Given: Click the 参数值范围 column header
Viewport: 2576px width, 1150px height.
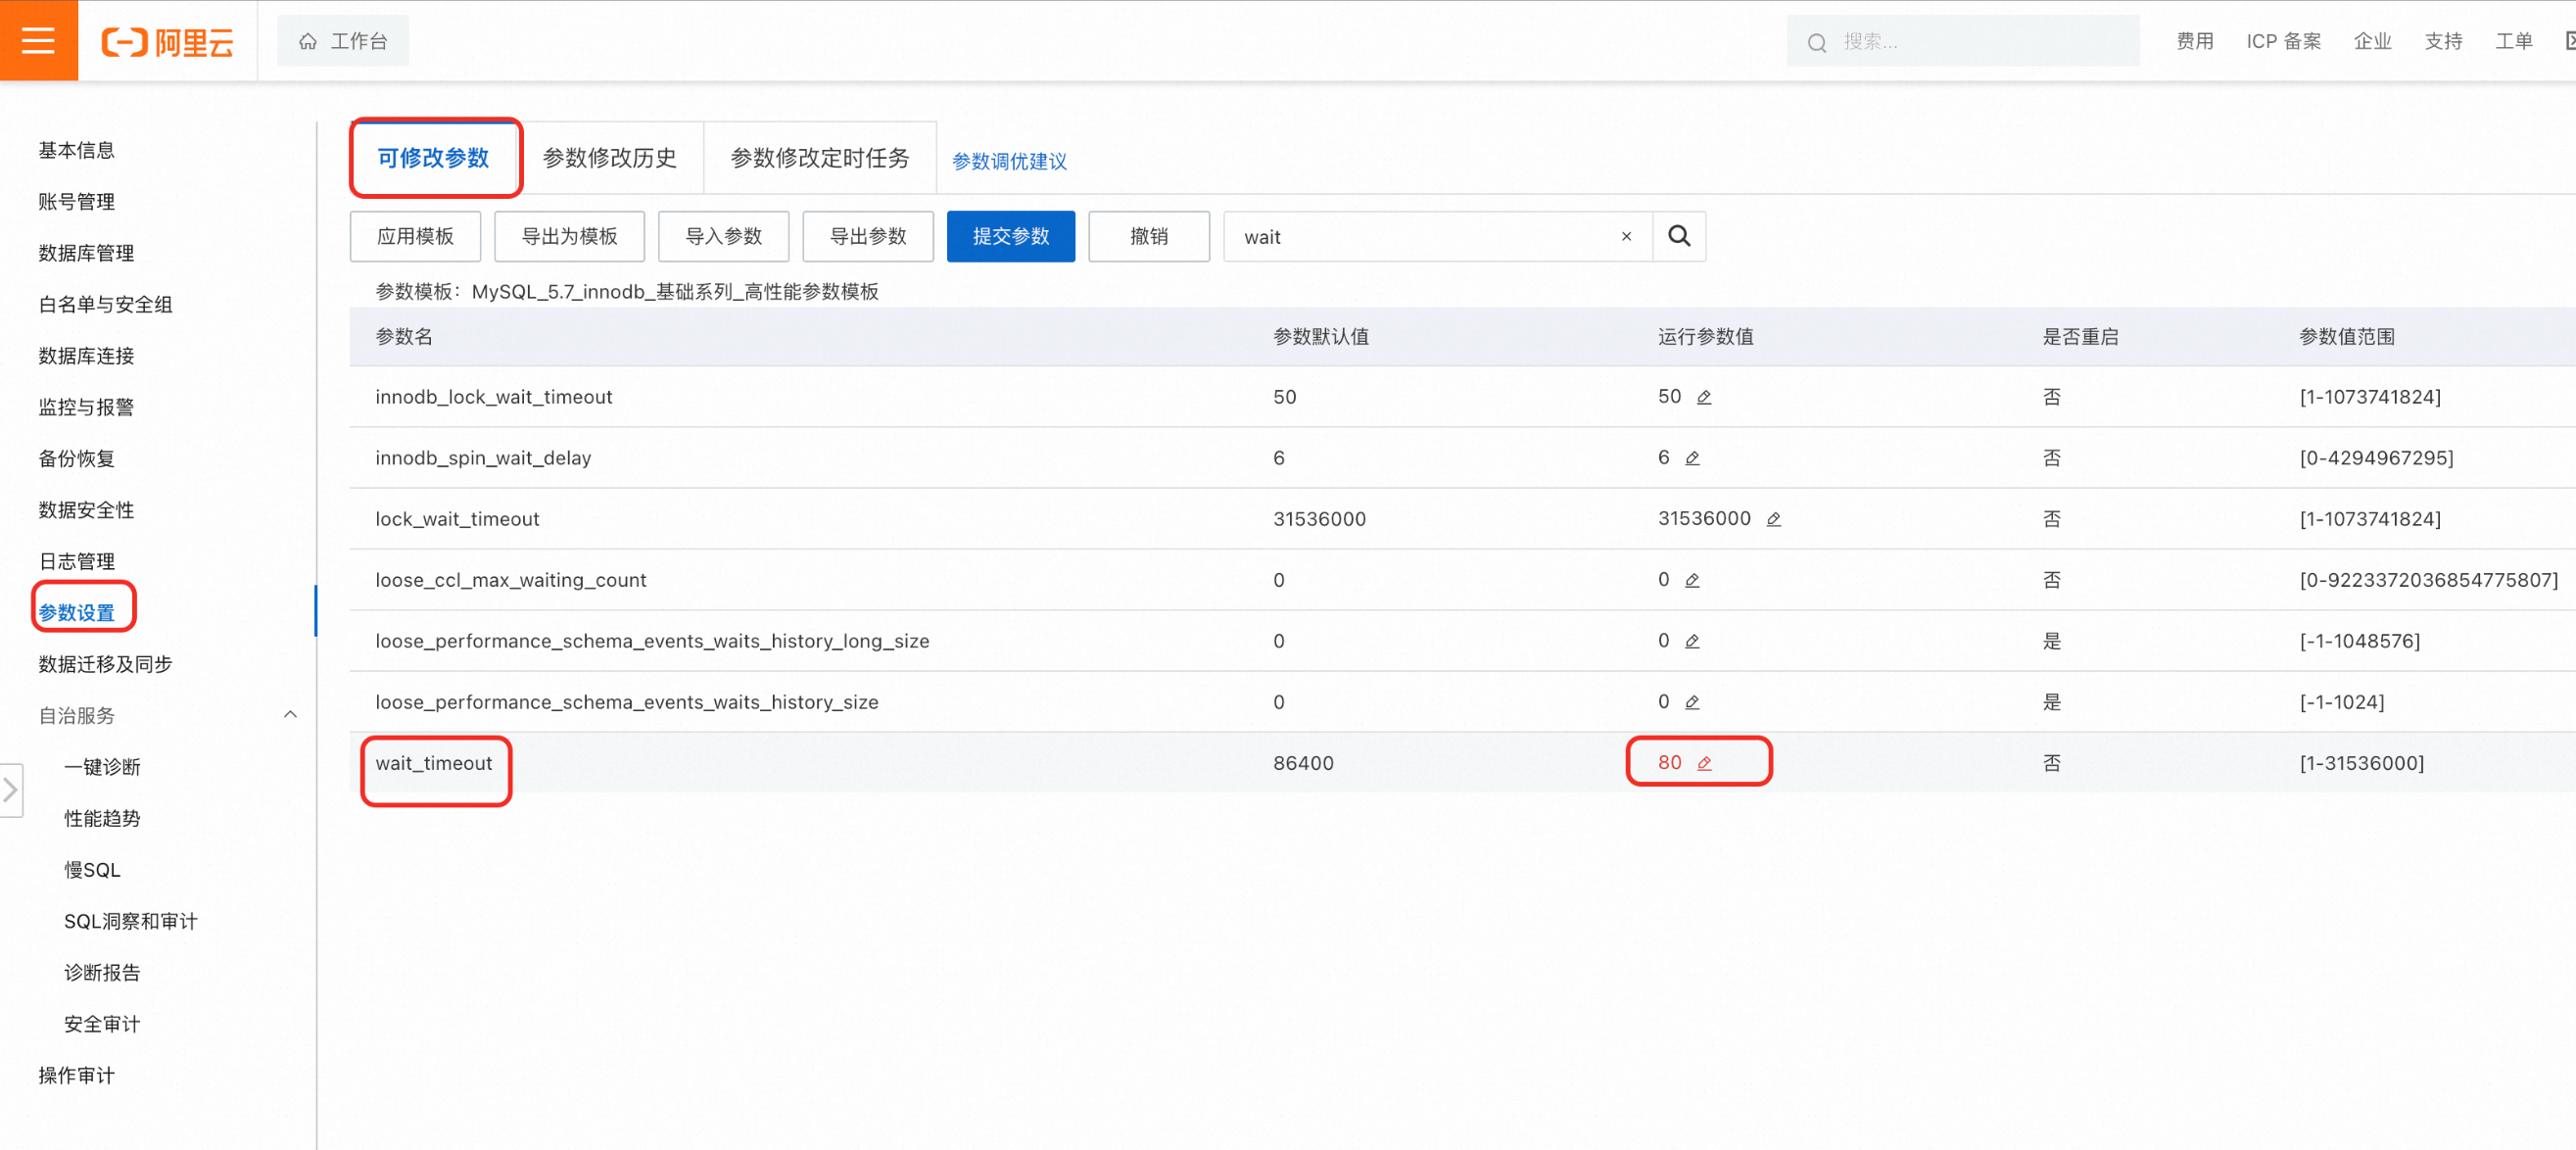Looking at the screenshot, I should [2347, 336].
